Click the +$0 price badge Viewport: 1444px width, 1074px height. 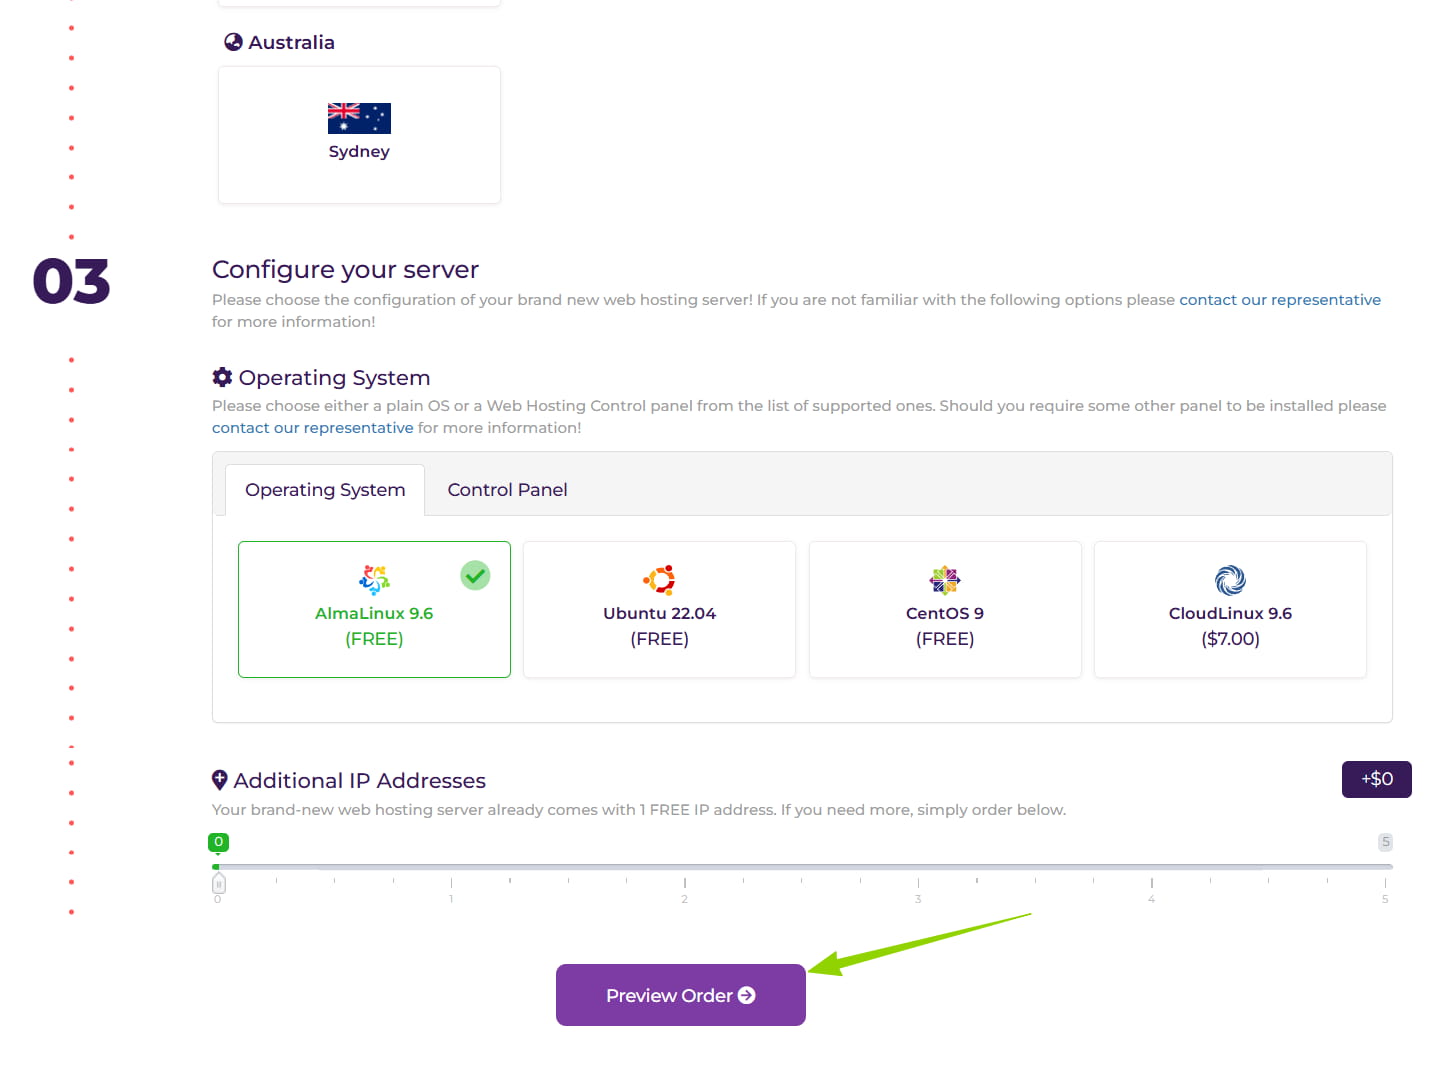pos(1376,779)
